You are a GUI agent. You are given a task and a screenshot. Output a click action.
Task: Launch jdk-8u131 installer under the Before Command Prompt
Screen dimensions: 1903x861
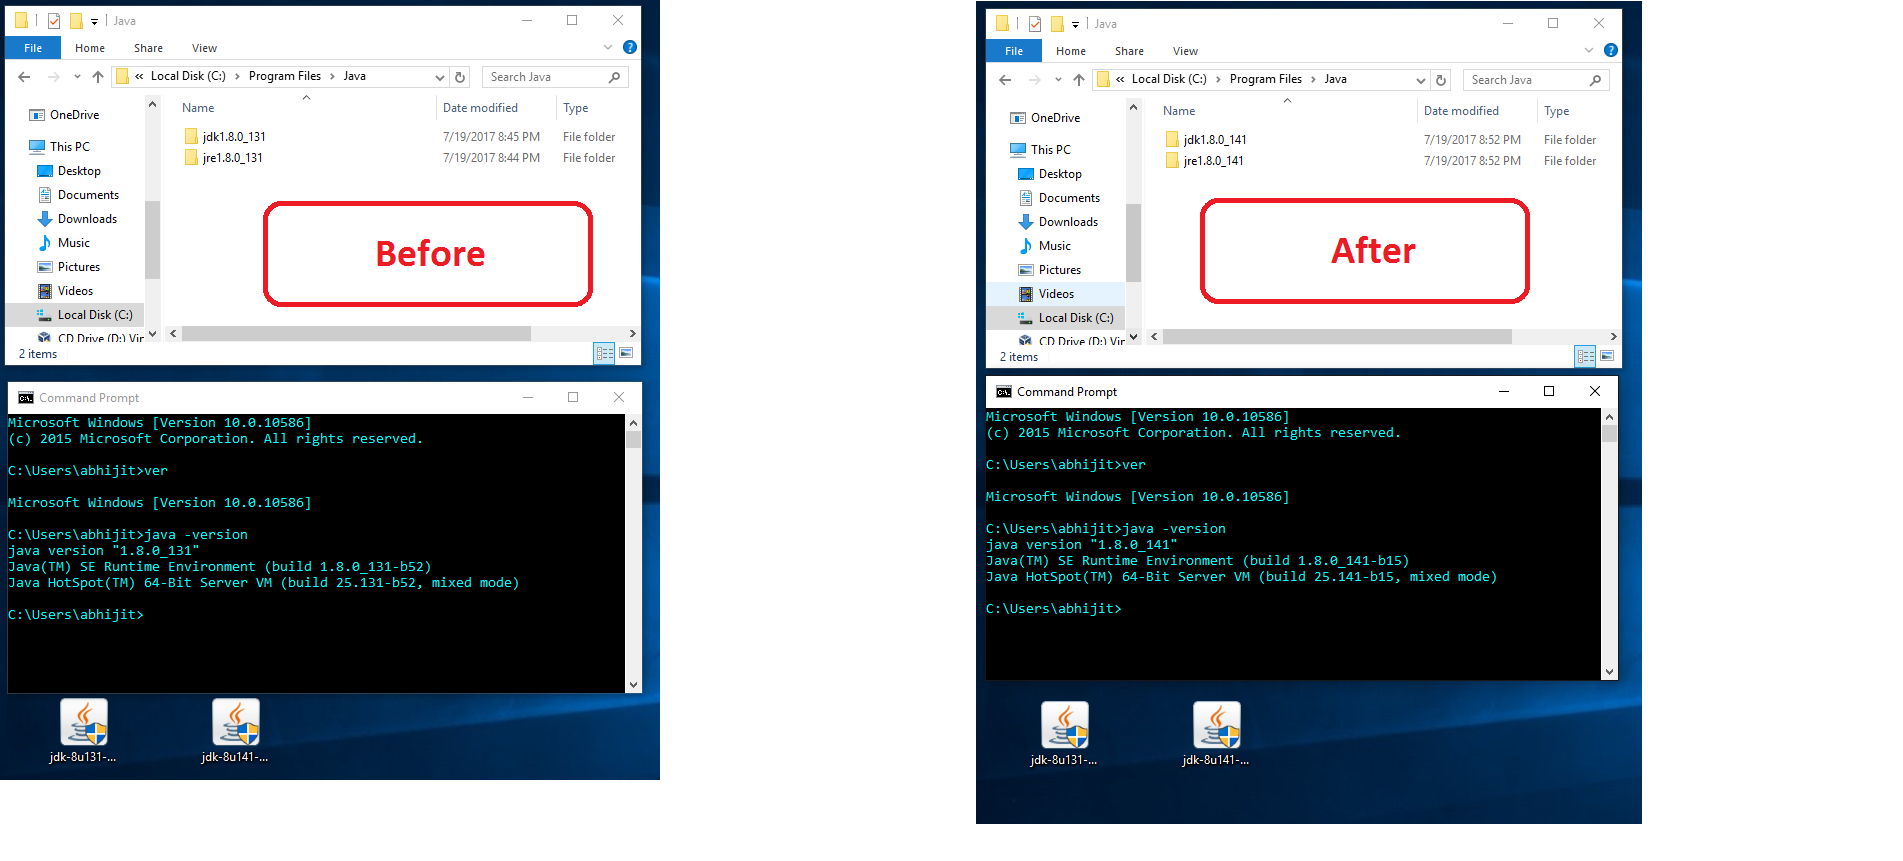(83, 731)
